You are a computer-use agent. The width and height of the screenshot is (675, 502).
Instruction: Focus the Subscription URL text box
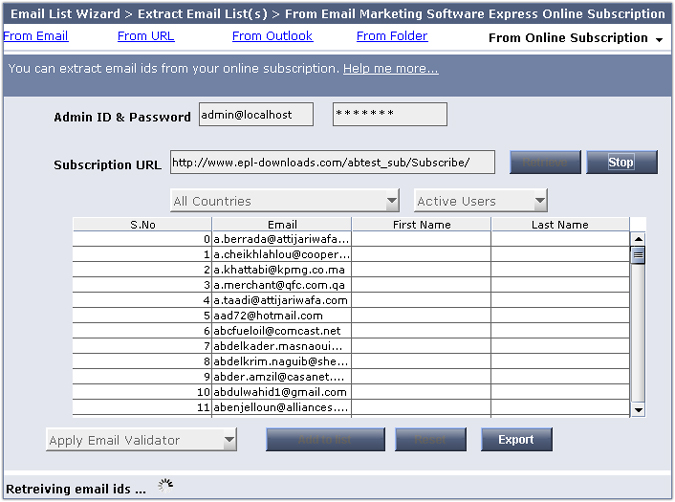pos(333,162)
